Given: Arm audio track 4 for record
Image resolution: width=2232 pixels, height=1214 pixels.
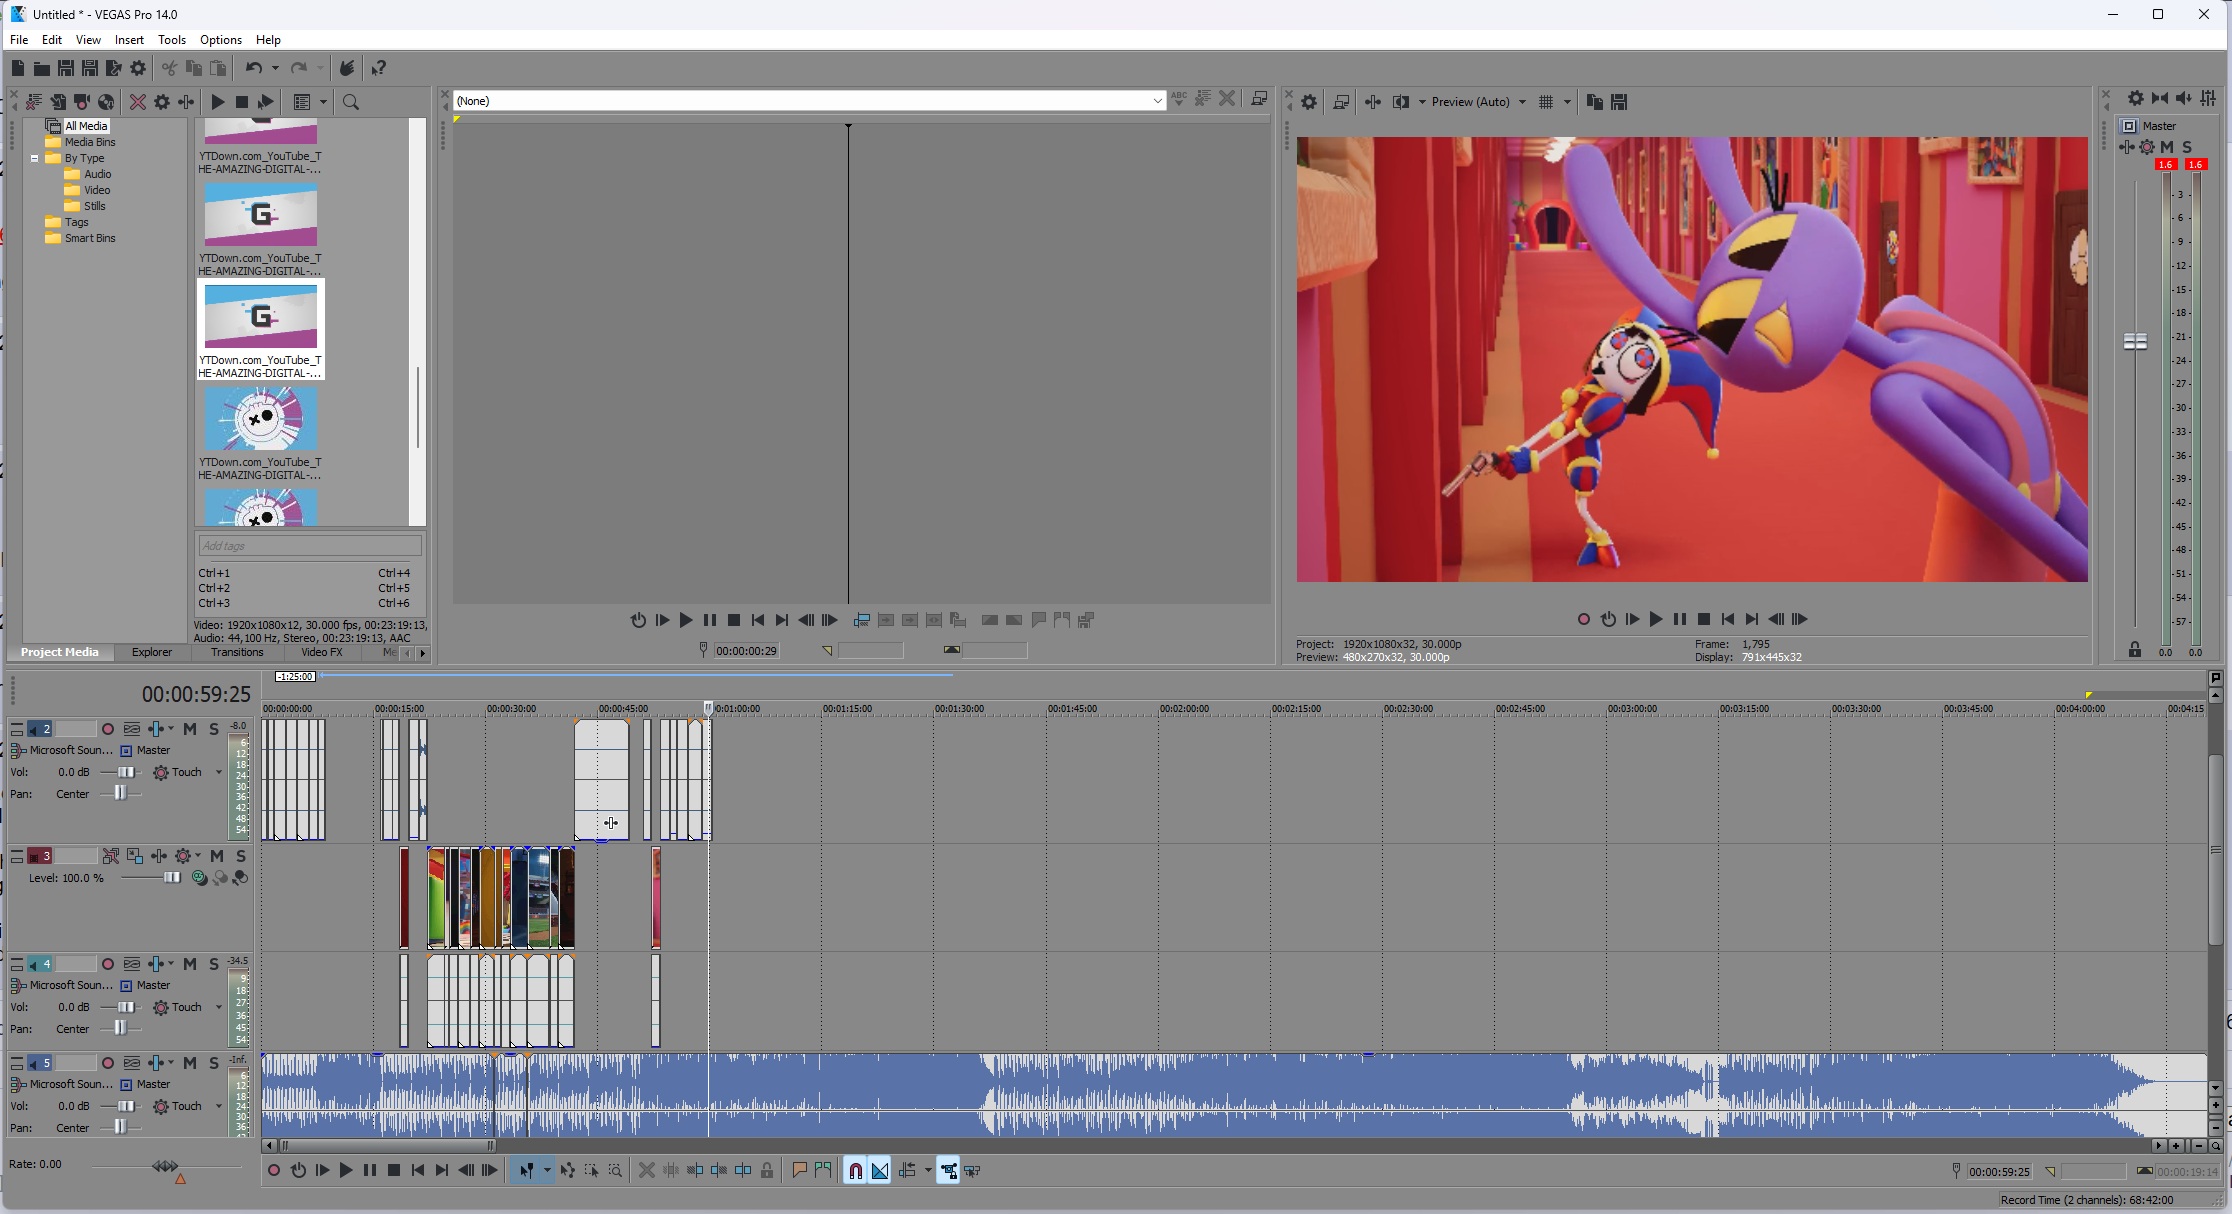Looking at the screenshot, I should pos(108,964).
